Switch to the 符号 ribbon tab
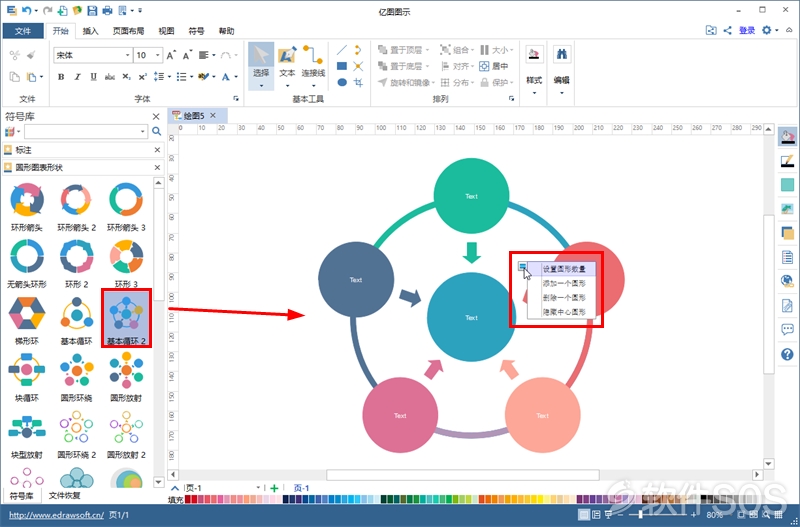 pyautogui.click(x=196, y=31)
